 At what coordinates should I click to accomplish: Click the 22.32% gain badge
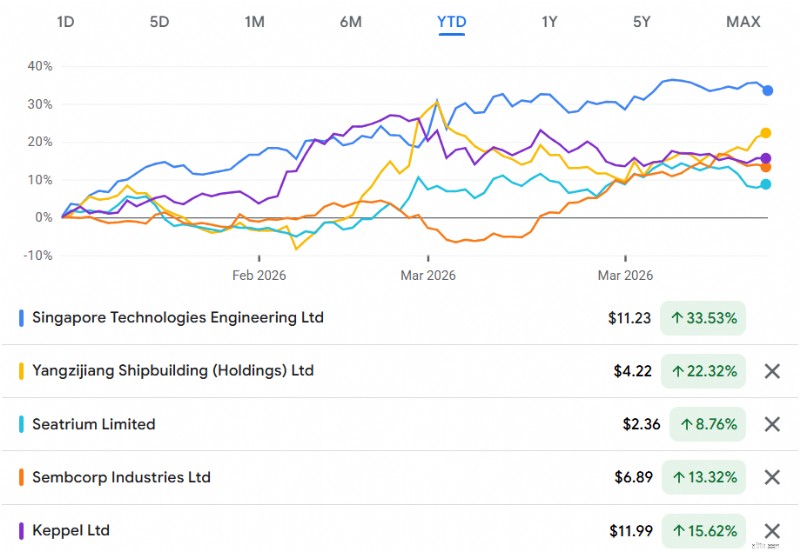tap(703, 371)
